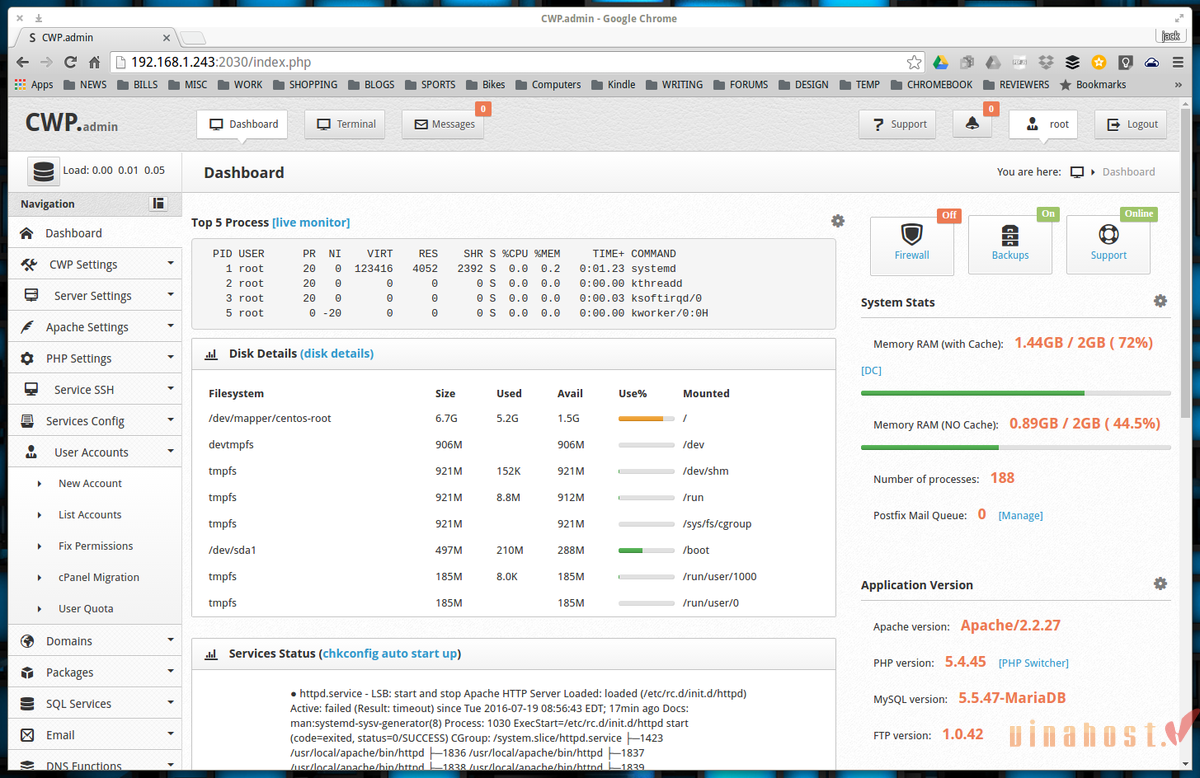1200x778 pixels.
Task: Click Memory RAM with Cache progress bar
Action: [x=1015, y=393]
